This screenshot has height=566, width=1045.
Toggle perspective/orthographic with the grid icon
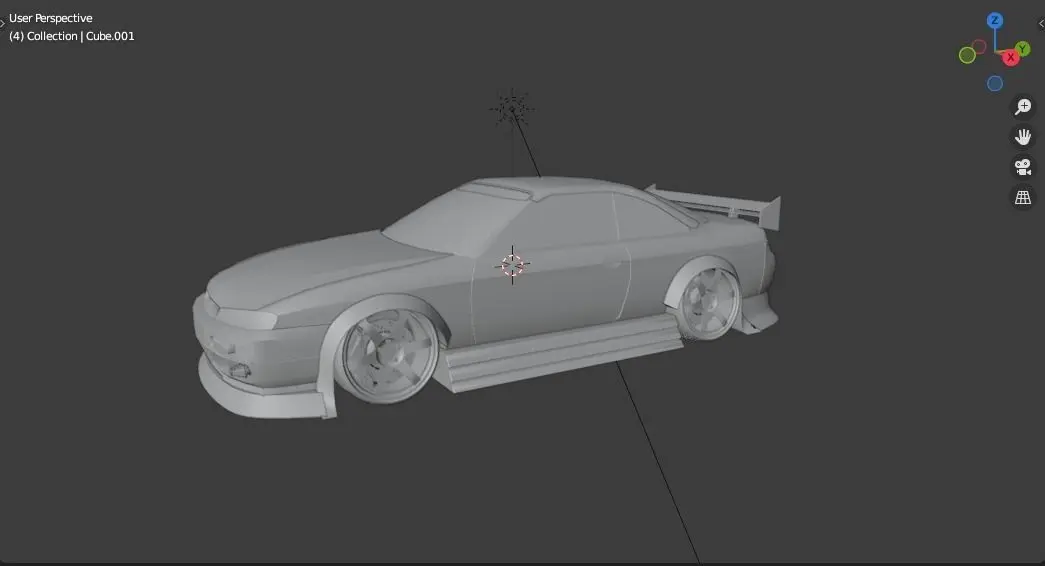pyautogui.click(x=1022, y=197)
